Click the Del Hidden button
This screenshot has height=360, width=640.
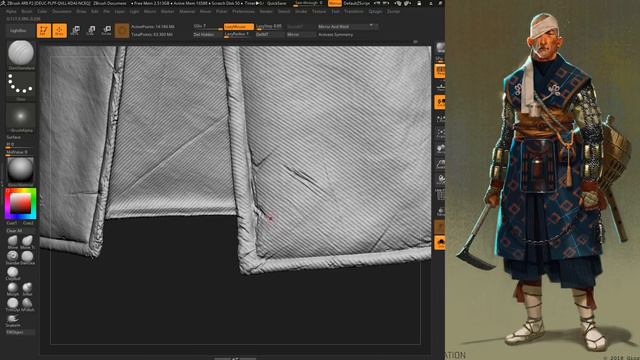point(207,35)
